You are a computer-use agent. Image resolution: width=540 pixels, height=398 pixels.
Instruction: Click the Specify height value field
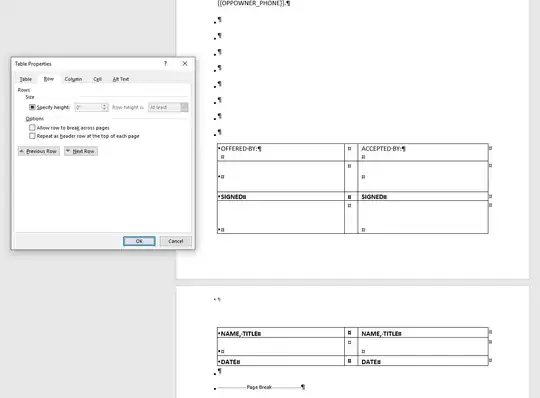click(88, 107)
